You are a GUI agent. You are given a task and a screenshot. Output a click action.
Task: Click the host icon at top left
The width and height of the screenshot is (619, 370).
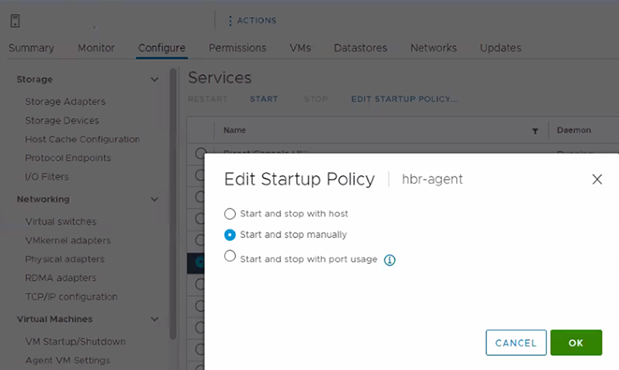15,21
